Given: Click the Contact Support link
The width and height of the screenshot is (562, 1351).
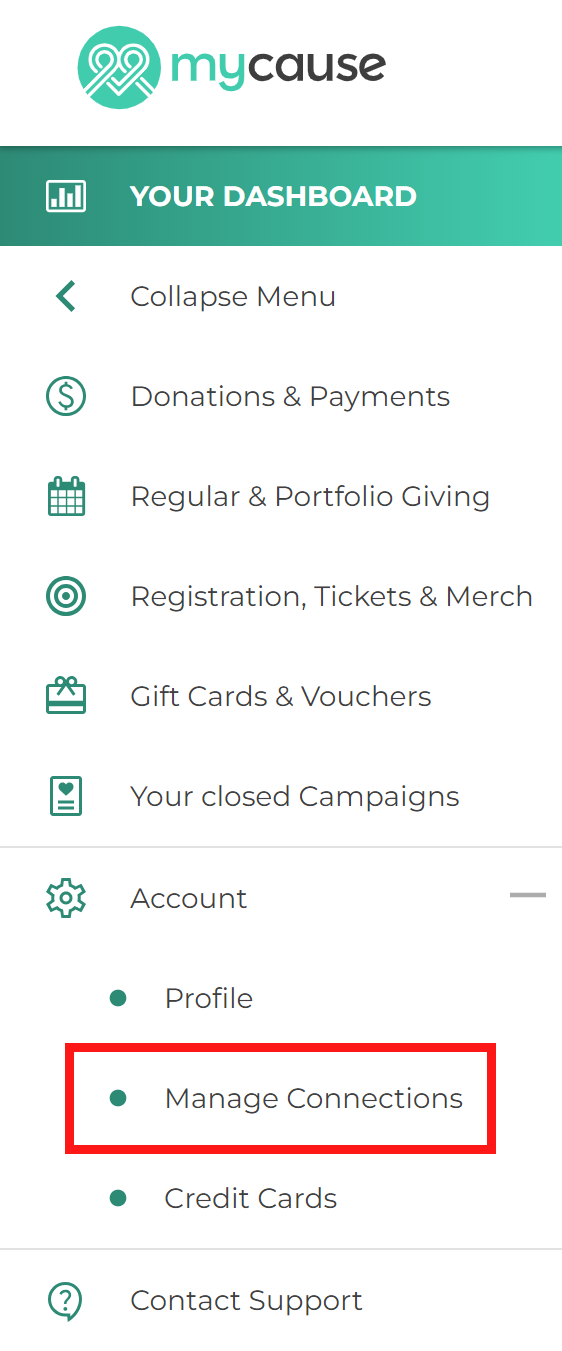Looking at the screenshot, I should [246, 1300].
